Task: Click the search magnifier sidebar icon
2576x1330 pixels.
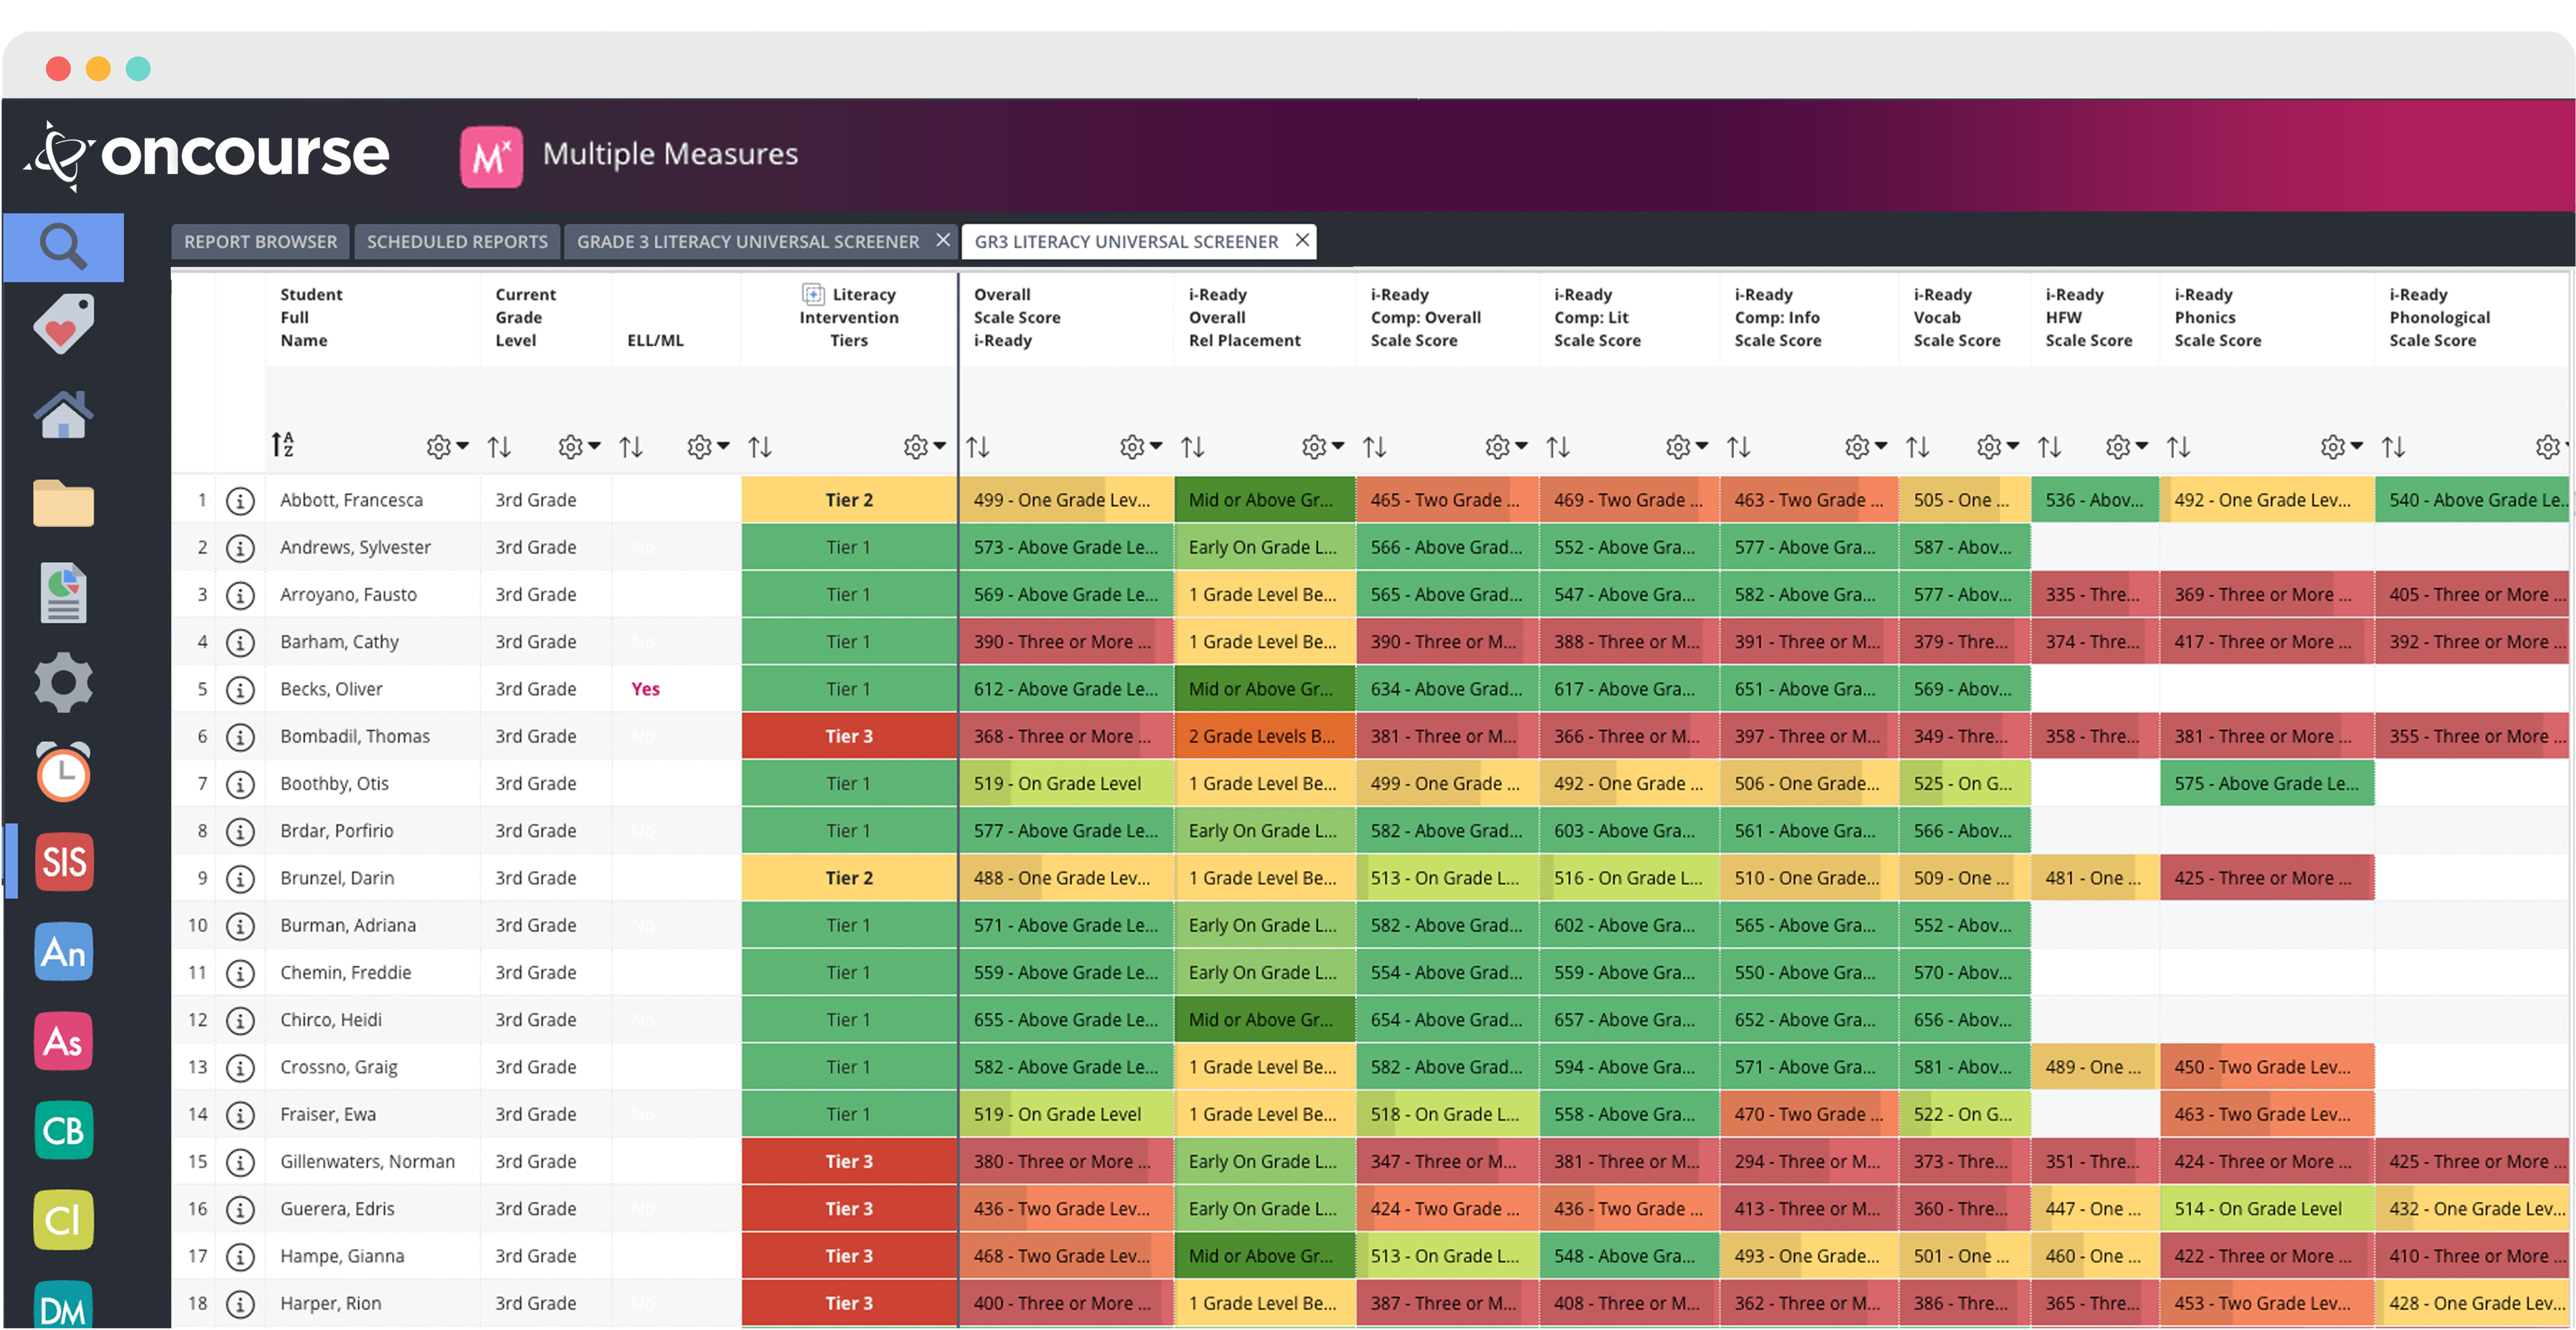Action: pos(63,246)
